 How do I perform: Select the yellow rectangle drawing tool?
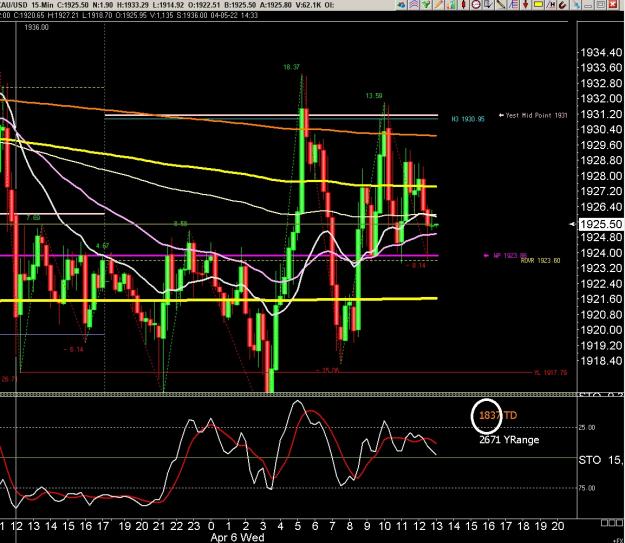point(538,5)
